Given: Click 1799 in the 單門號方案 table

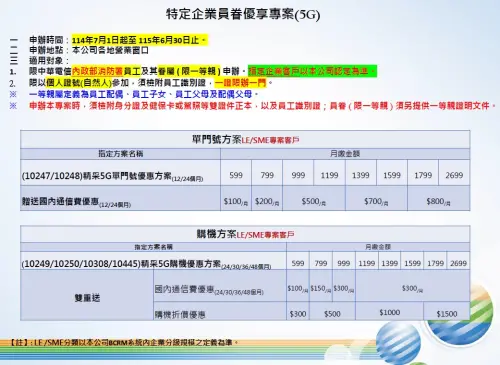Looking at the screenshot, I should (x=423, y=175).
